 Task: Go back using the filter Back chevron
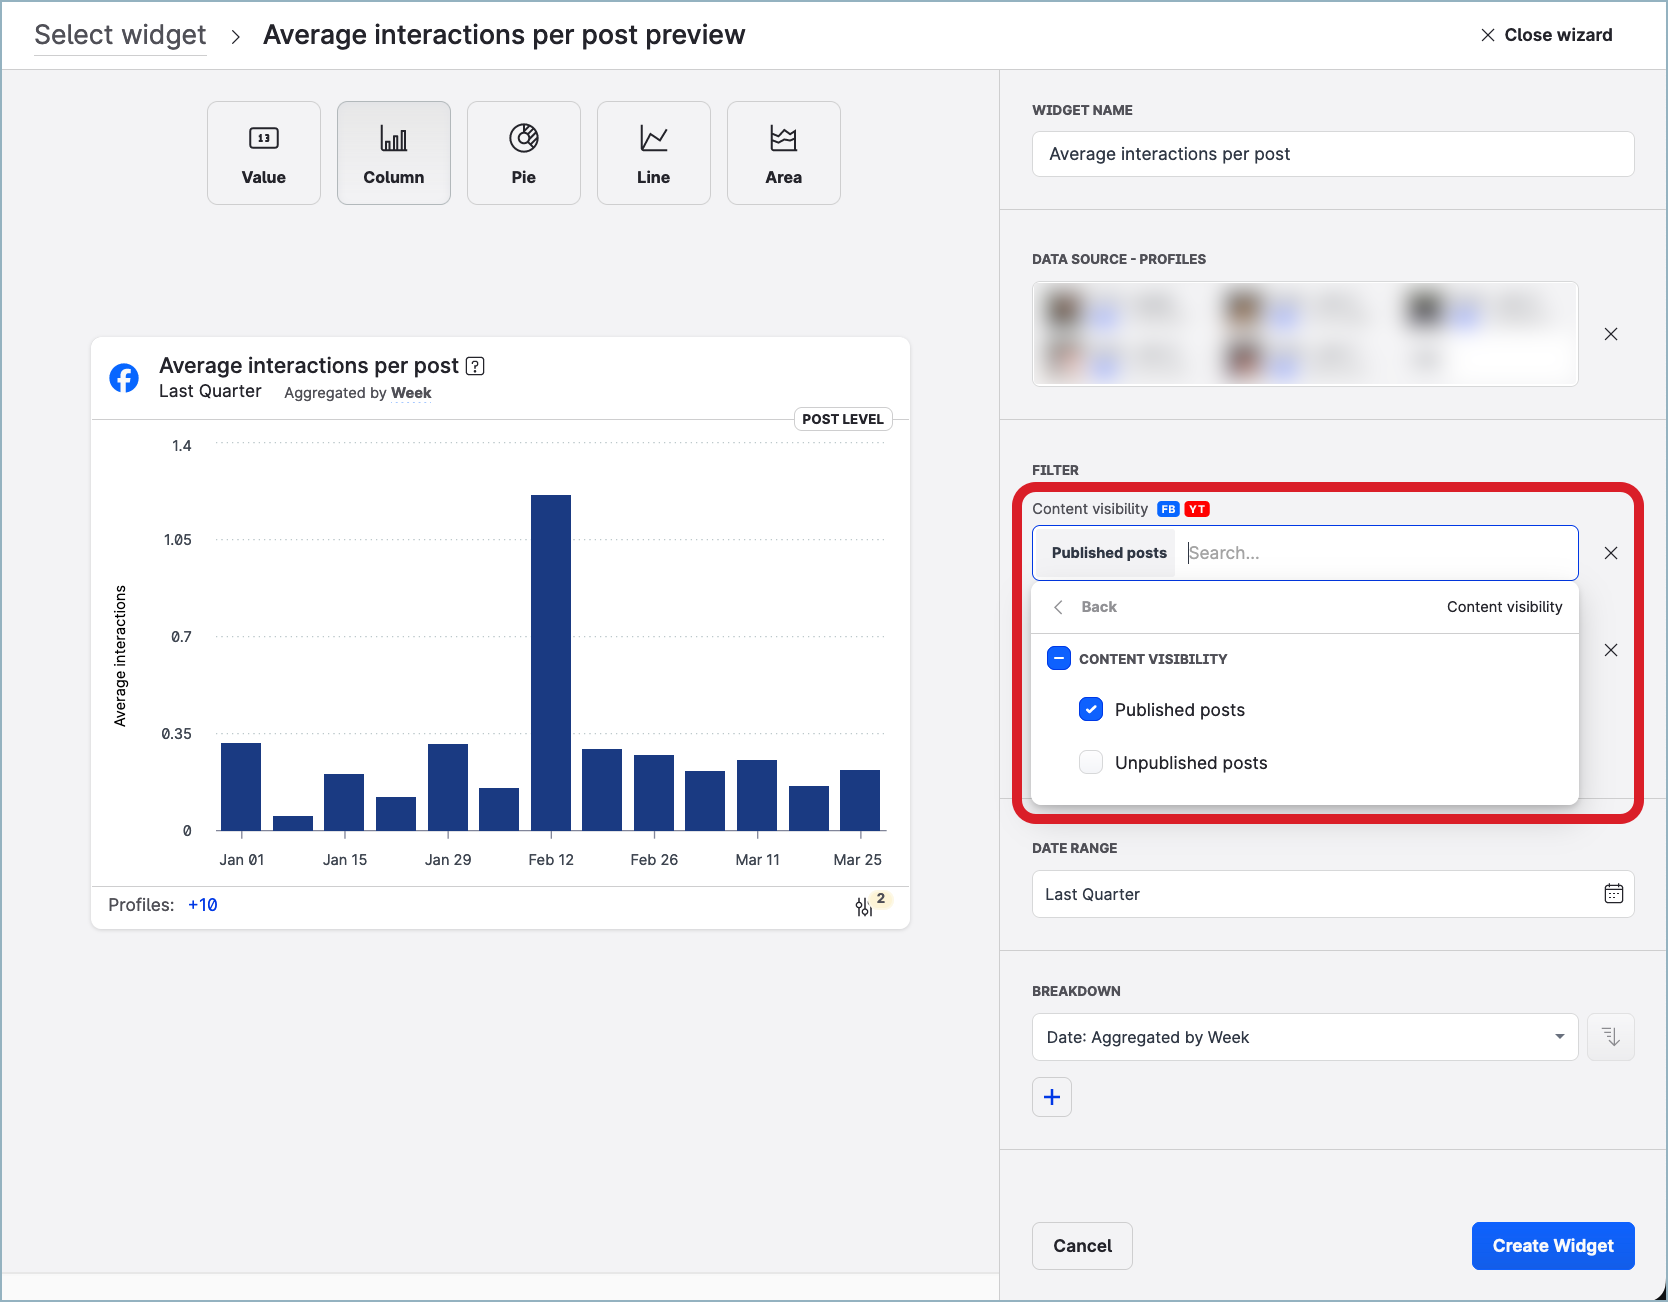point(1058,607)
